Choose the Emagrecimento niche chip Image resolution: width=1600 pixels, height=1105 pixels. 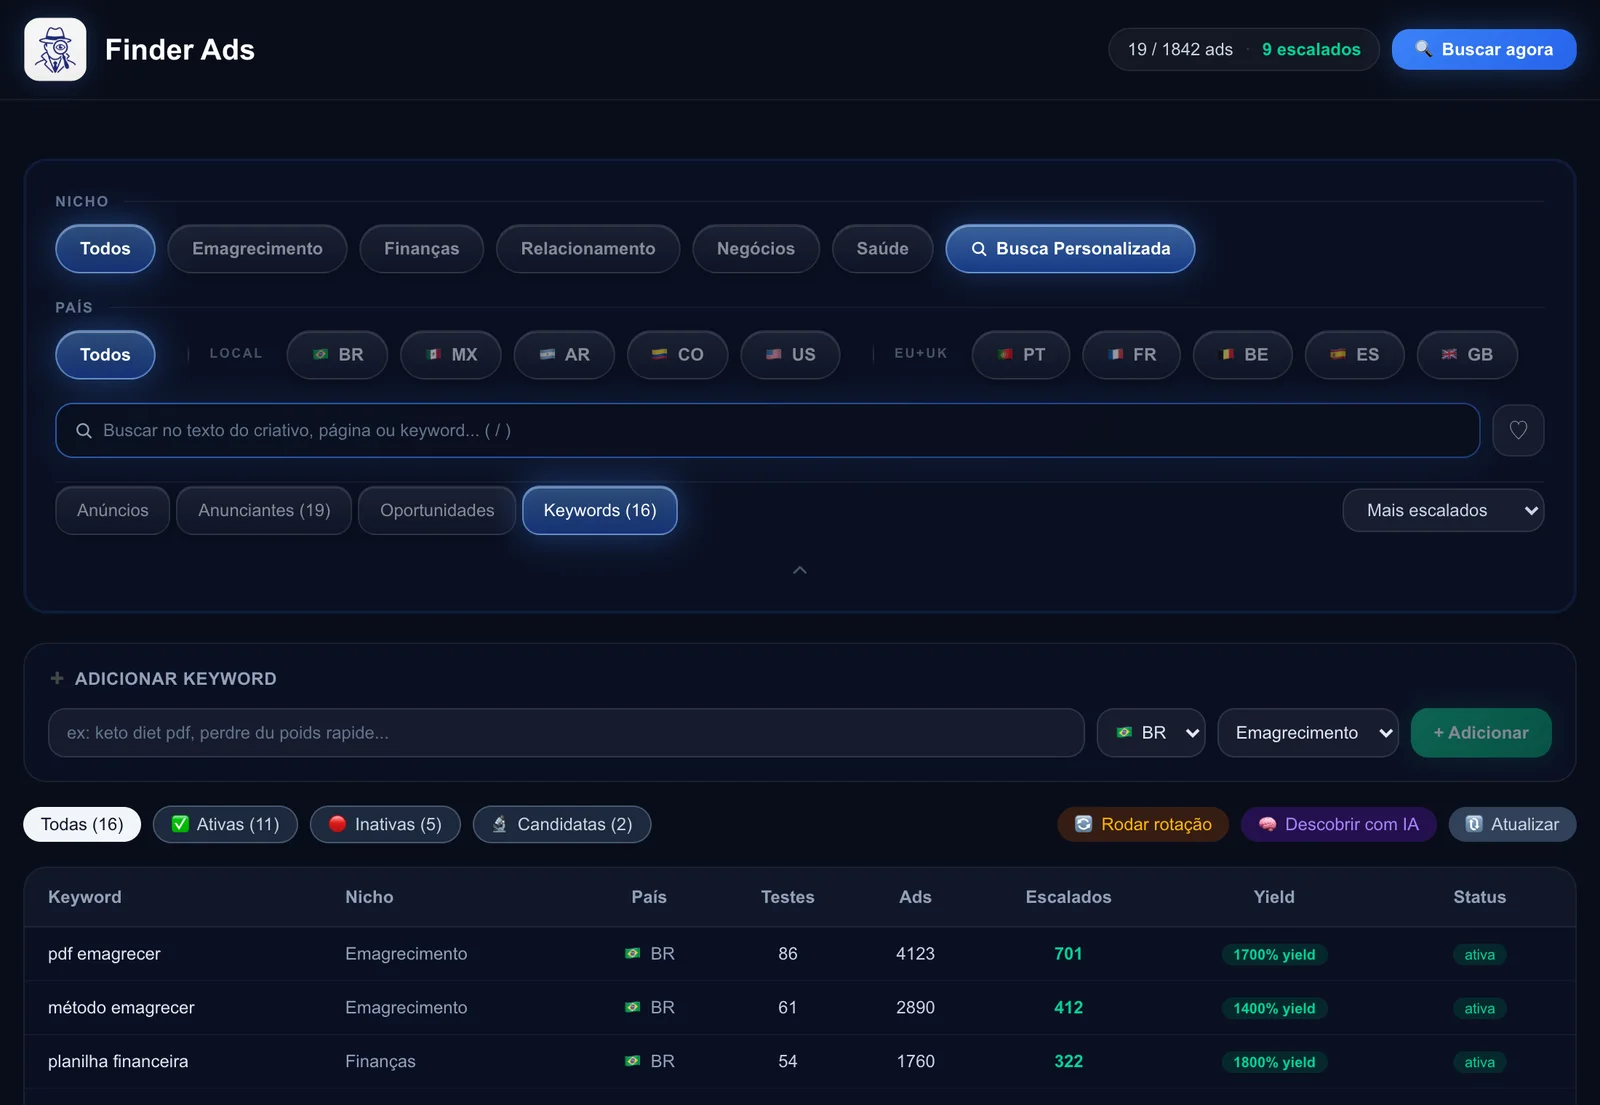tap(257, 249)
